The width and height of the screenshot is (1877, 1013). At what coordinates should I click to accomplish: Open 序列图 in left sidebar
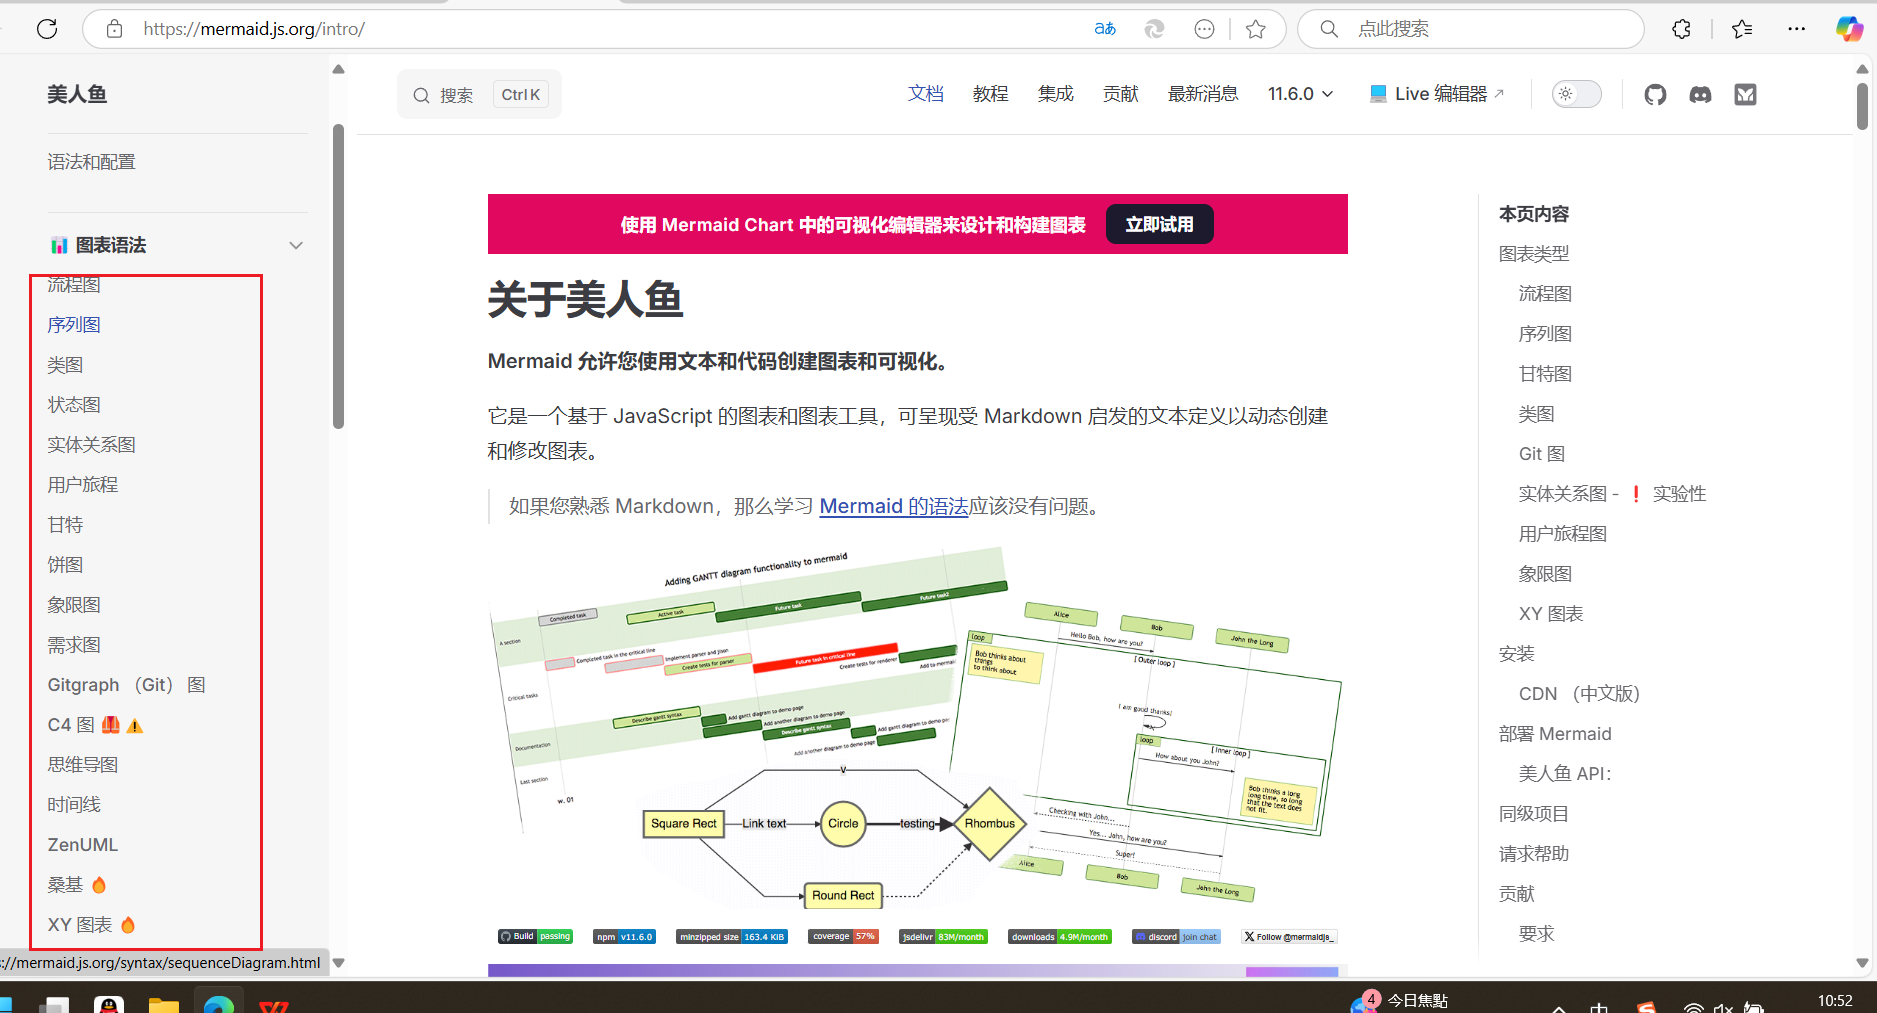[x=74, y=325]
